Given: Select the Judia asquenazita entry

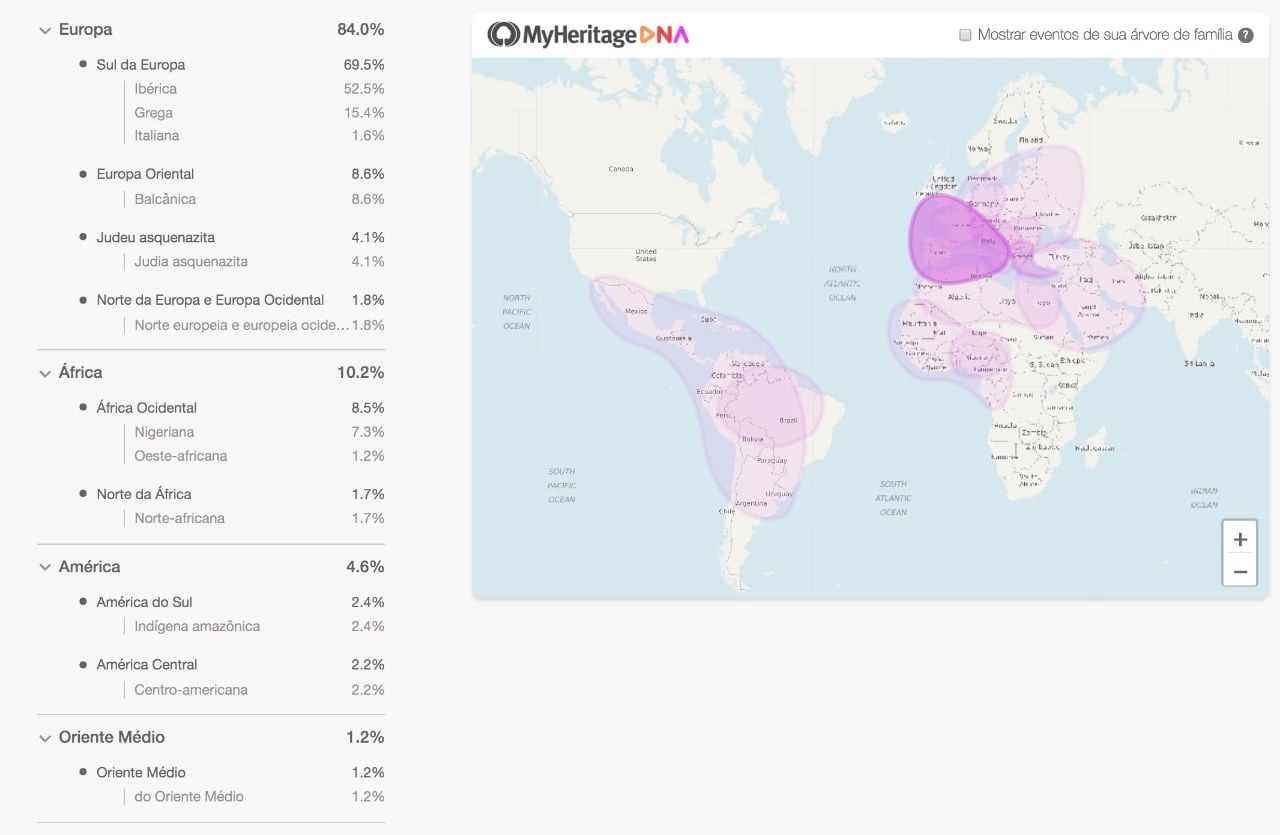Looking at the screenshot, I should [191, 262].
